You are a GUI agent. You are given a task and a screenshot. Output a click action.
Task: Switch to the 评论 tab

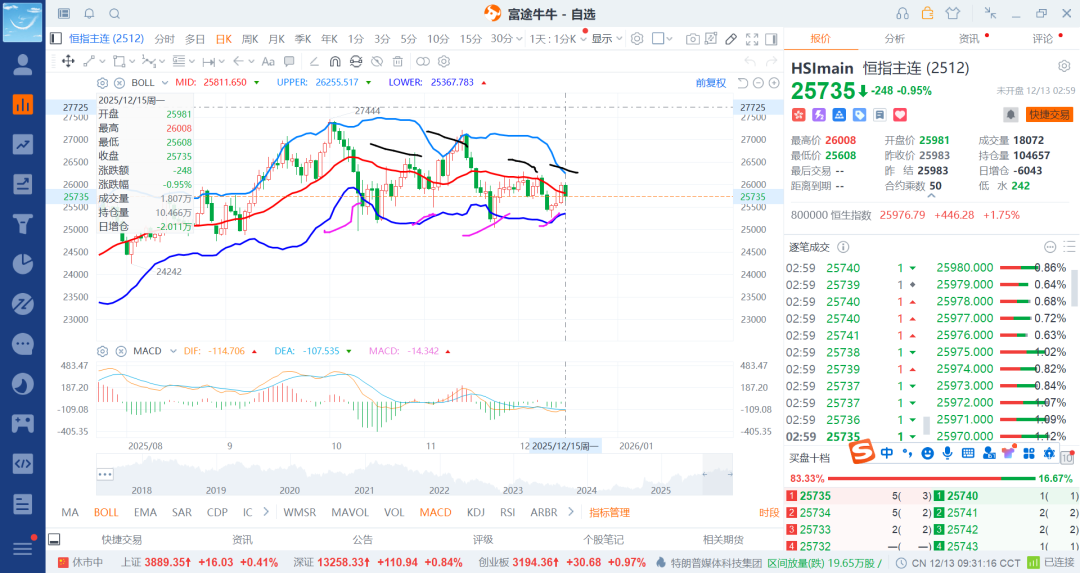(x=1043, y=39)
